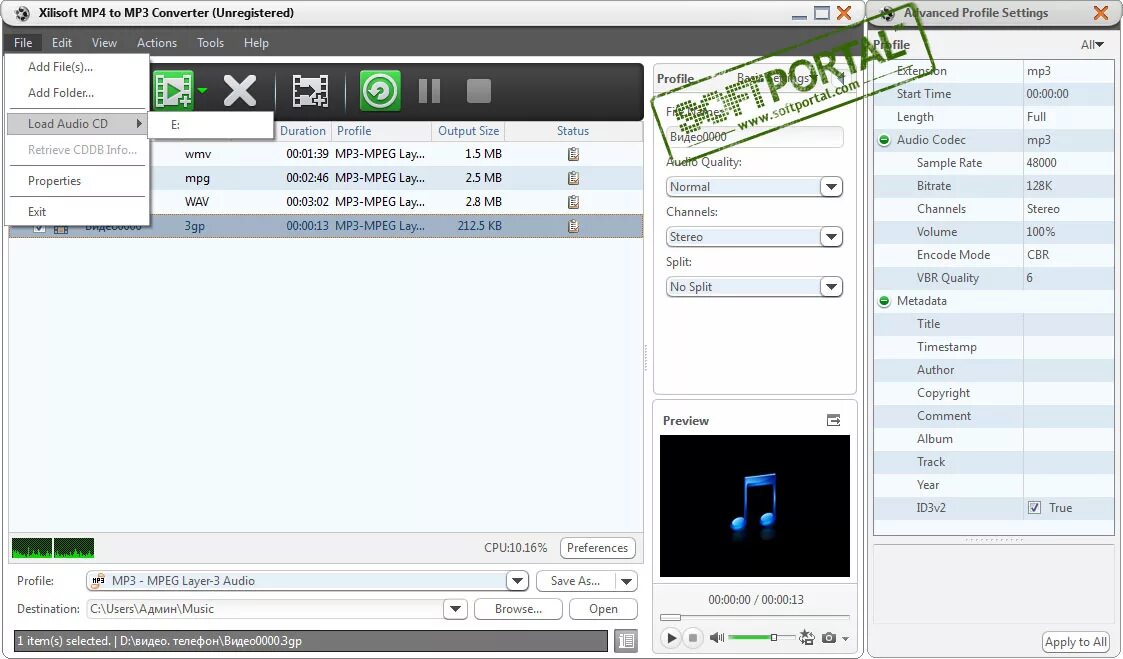Click the music note preview thumbnail
Screen dimensions: 1123x659
(754, 506)
